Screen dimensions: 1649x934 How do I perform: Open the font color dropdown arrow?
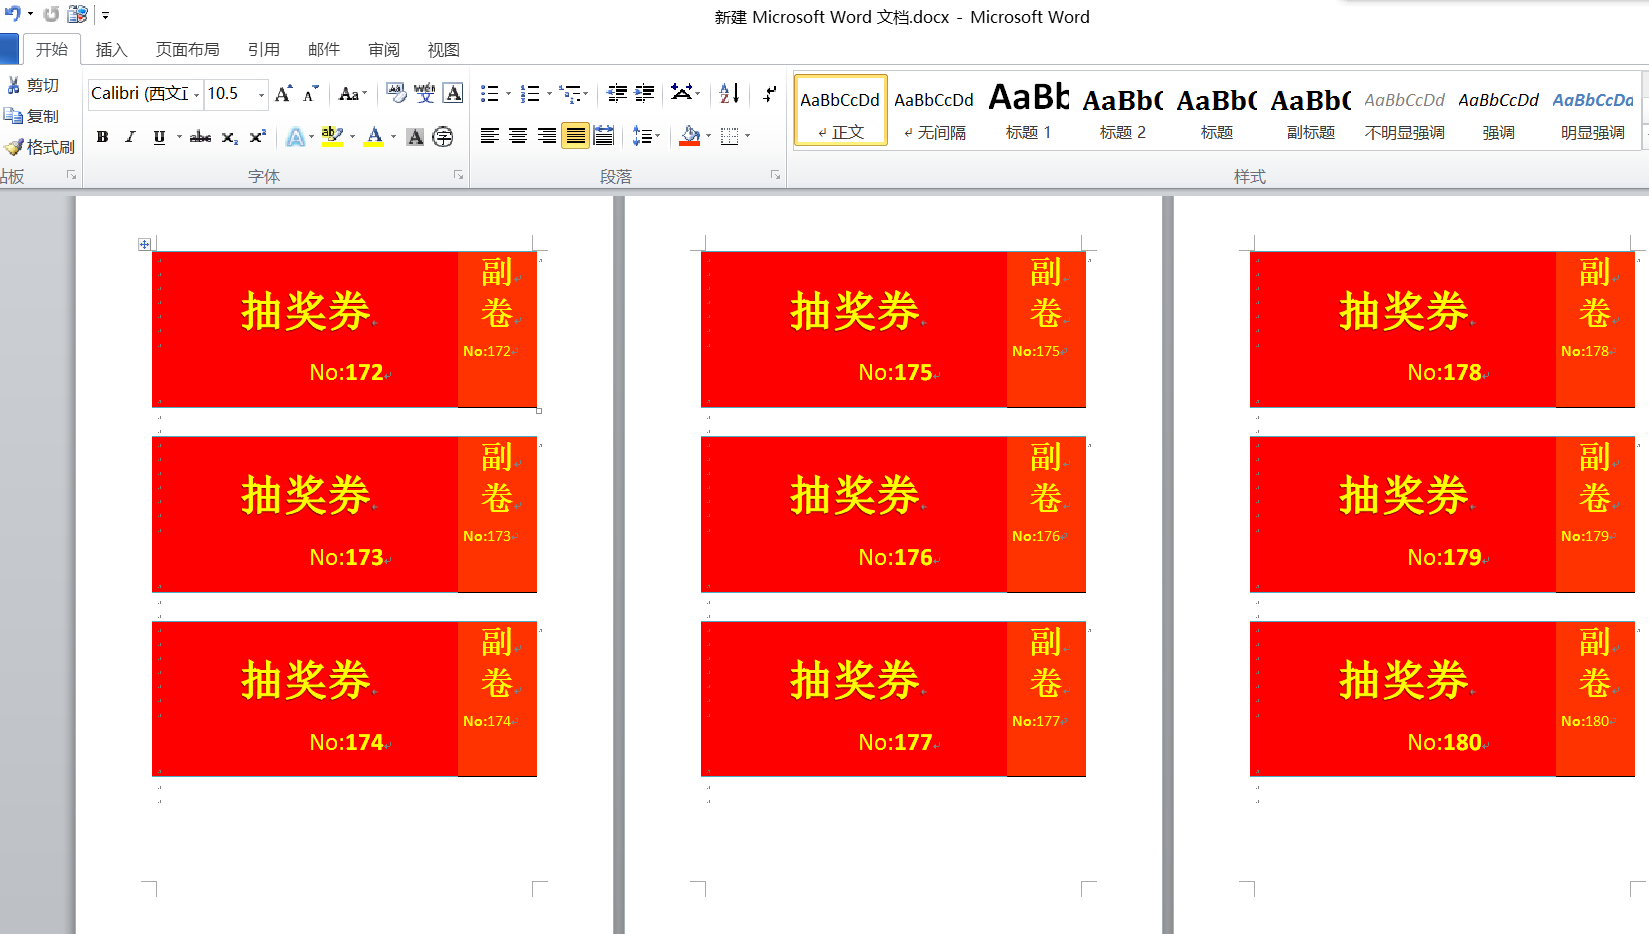(x=393, y=137)
